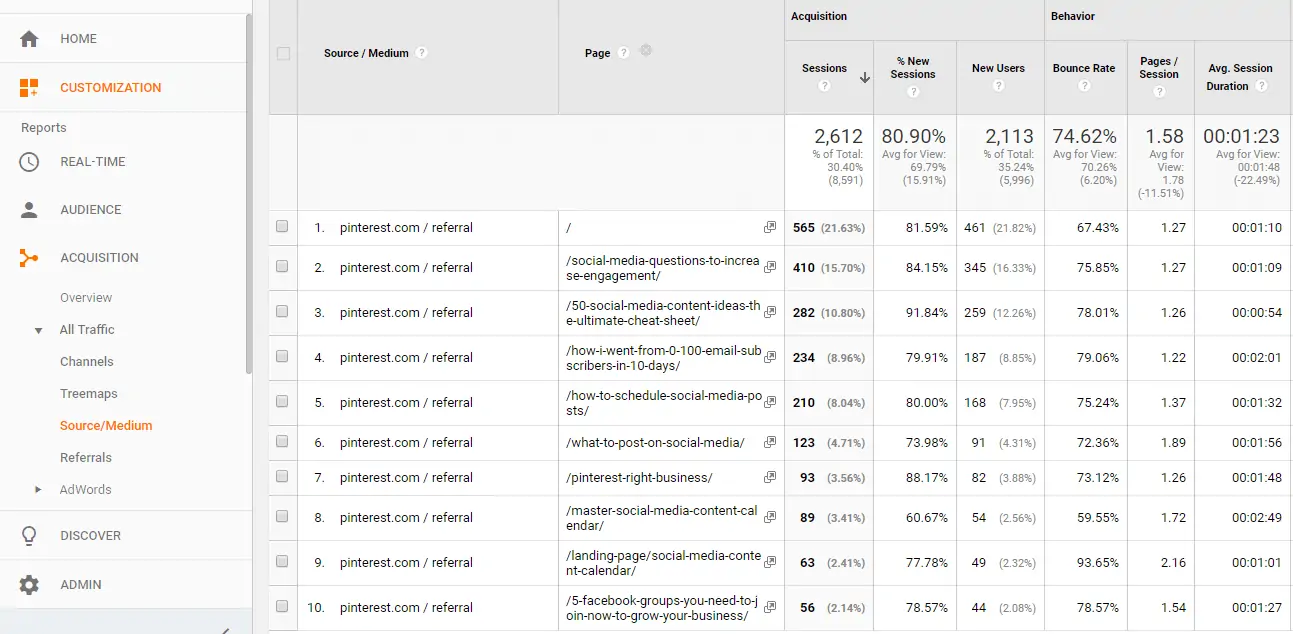Open the Referrals report
This screenshot has width=1293, height=634.
86,458
